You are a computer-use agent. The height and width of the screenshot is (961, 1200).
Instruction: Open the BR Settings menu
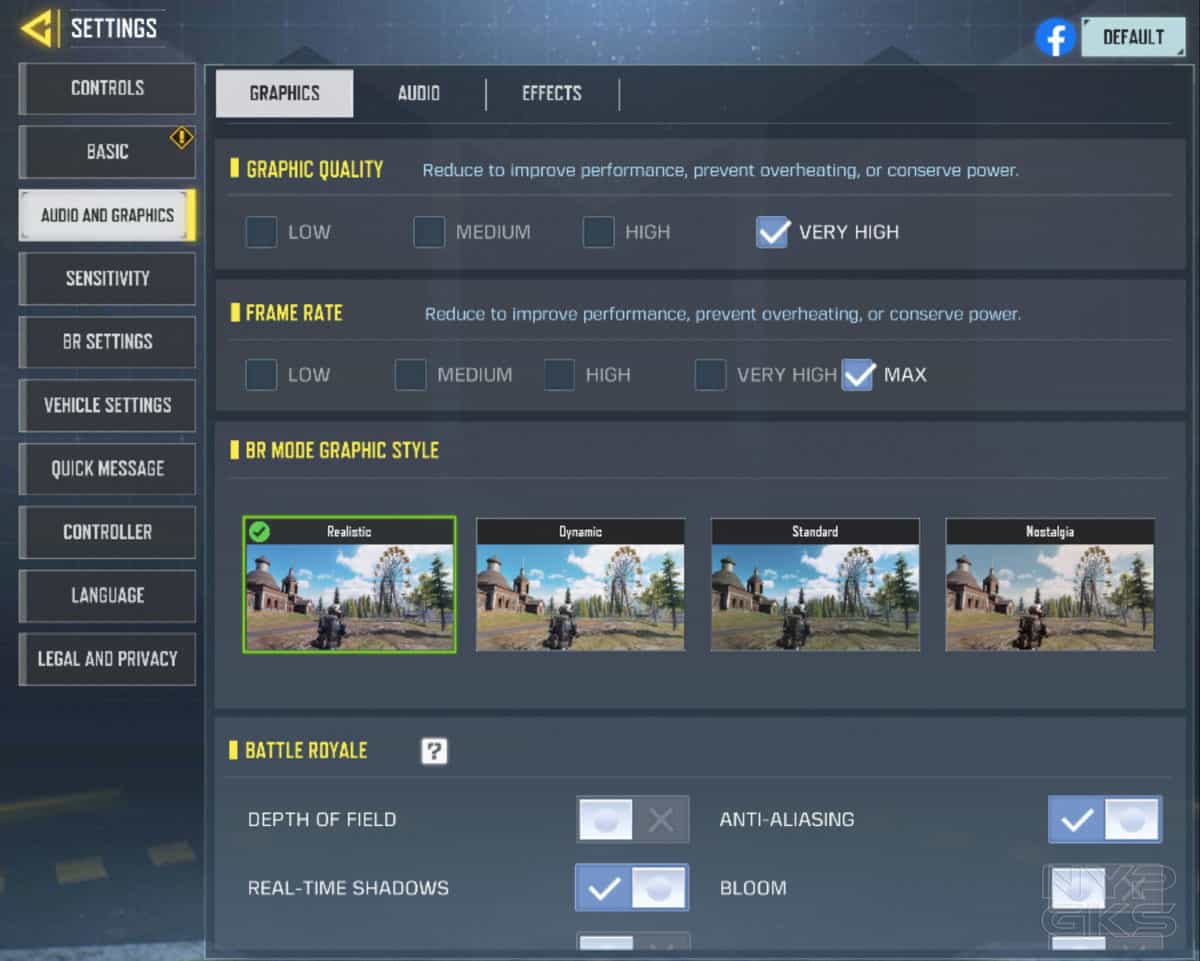coord(107,341)
